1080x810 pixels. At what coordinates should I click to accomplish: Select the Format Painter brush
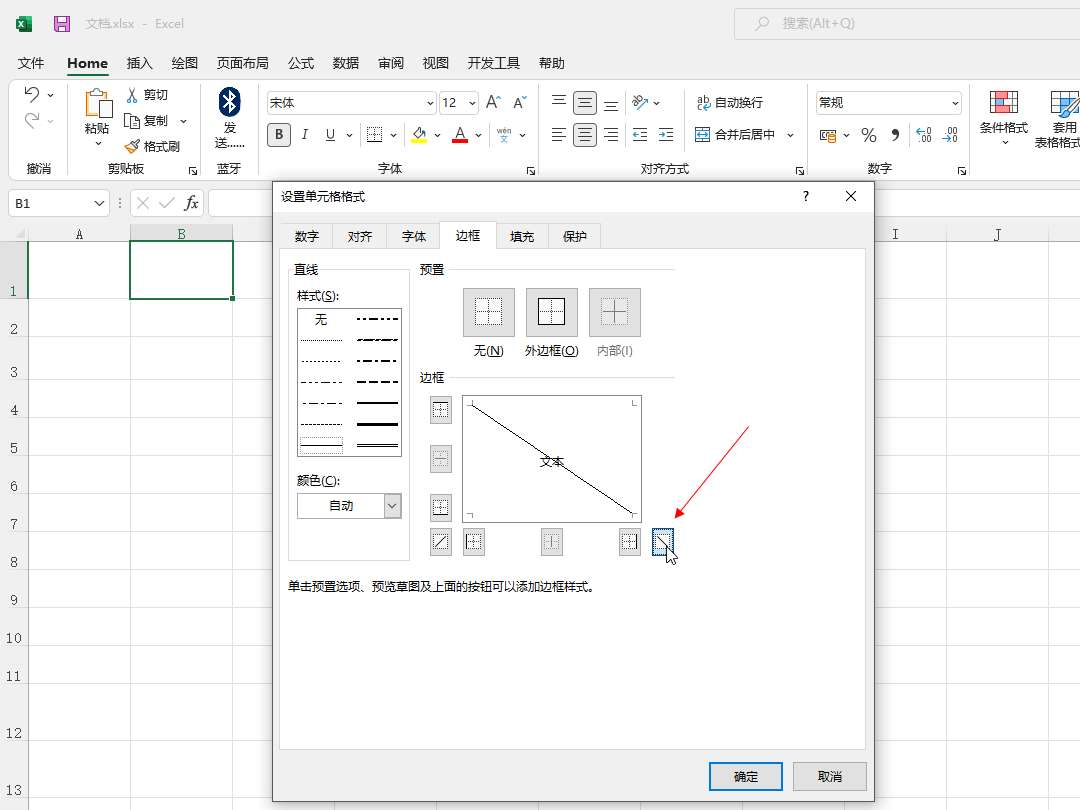132,146
